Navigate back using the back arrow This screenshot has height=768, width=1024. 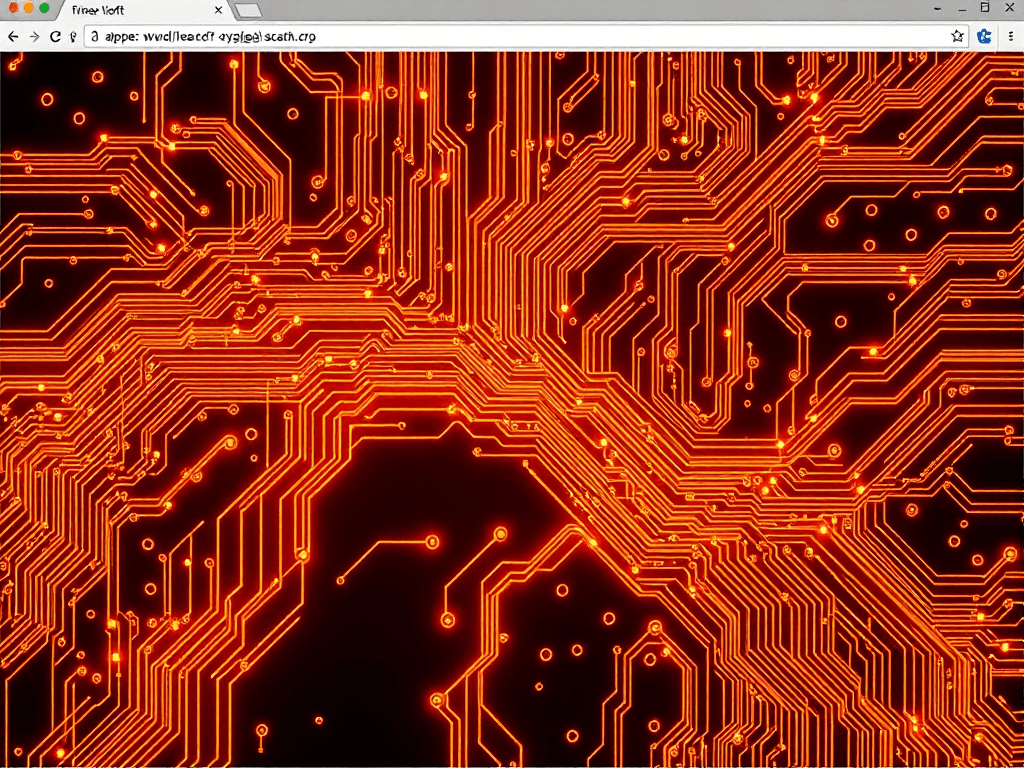pyautogui.click(x=13, y=36)
